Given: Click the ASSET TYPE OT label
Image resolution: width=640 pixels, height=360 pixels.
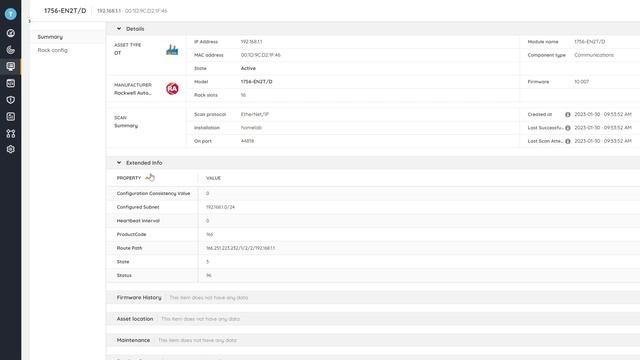Looking at the screenshot, I should [x=127, y=49].
